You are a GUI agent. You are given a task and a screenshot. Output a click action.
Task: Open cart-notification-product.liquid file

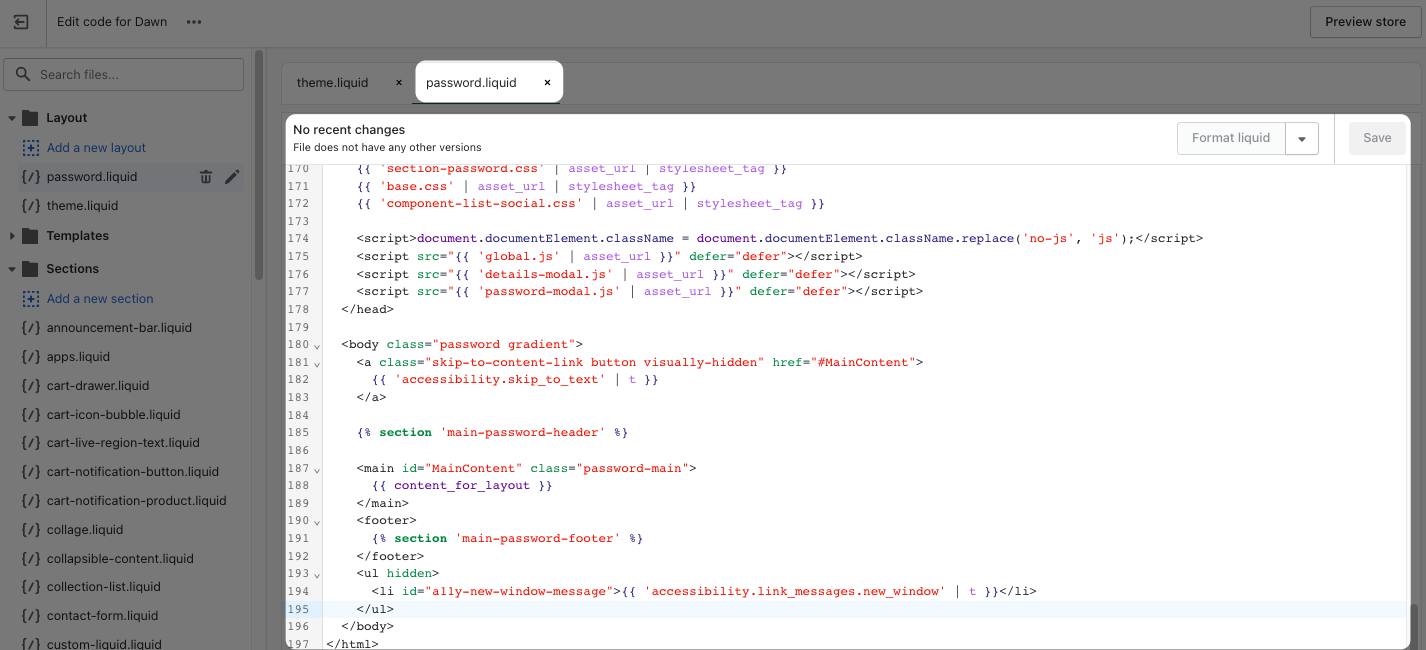pos(136,501)
